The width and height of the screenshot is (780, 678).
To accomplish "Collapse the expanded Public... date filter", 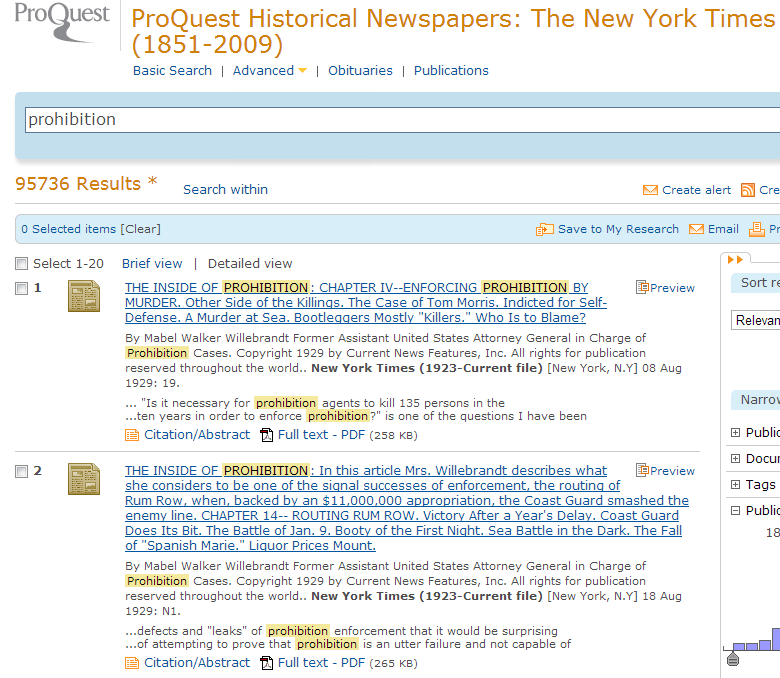I will [x=735, y=510].
